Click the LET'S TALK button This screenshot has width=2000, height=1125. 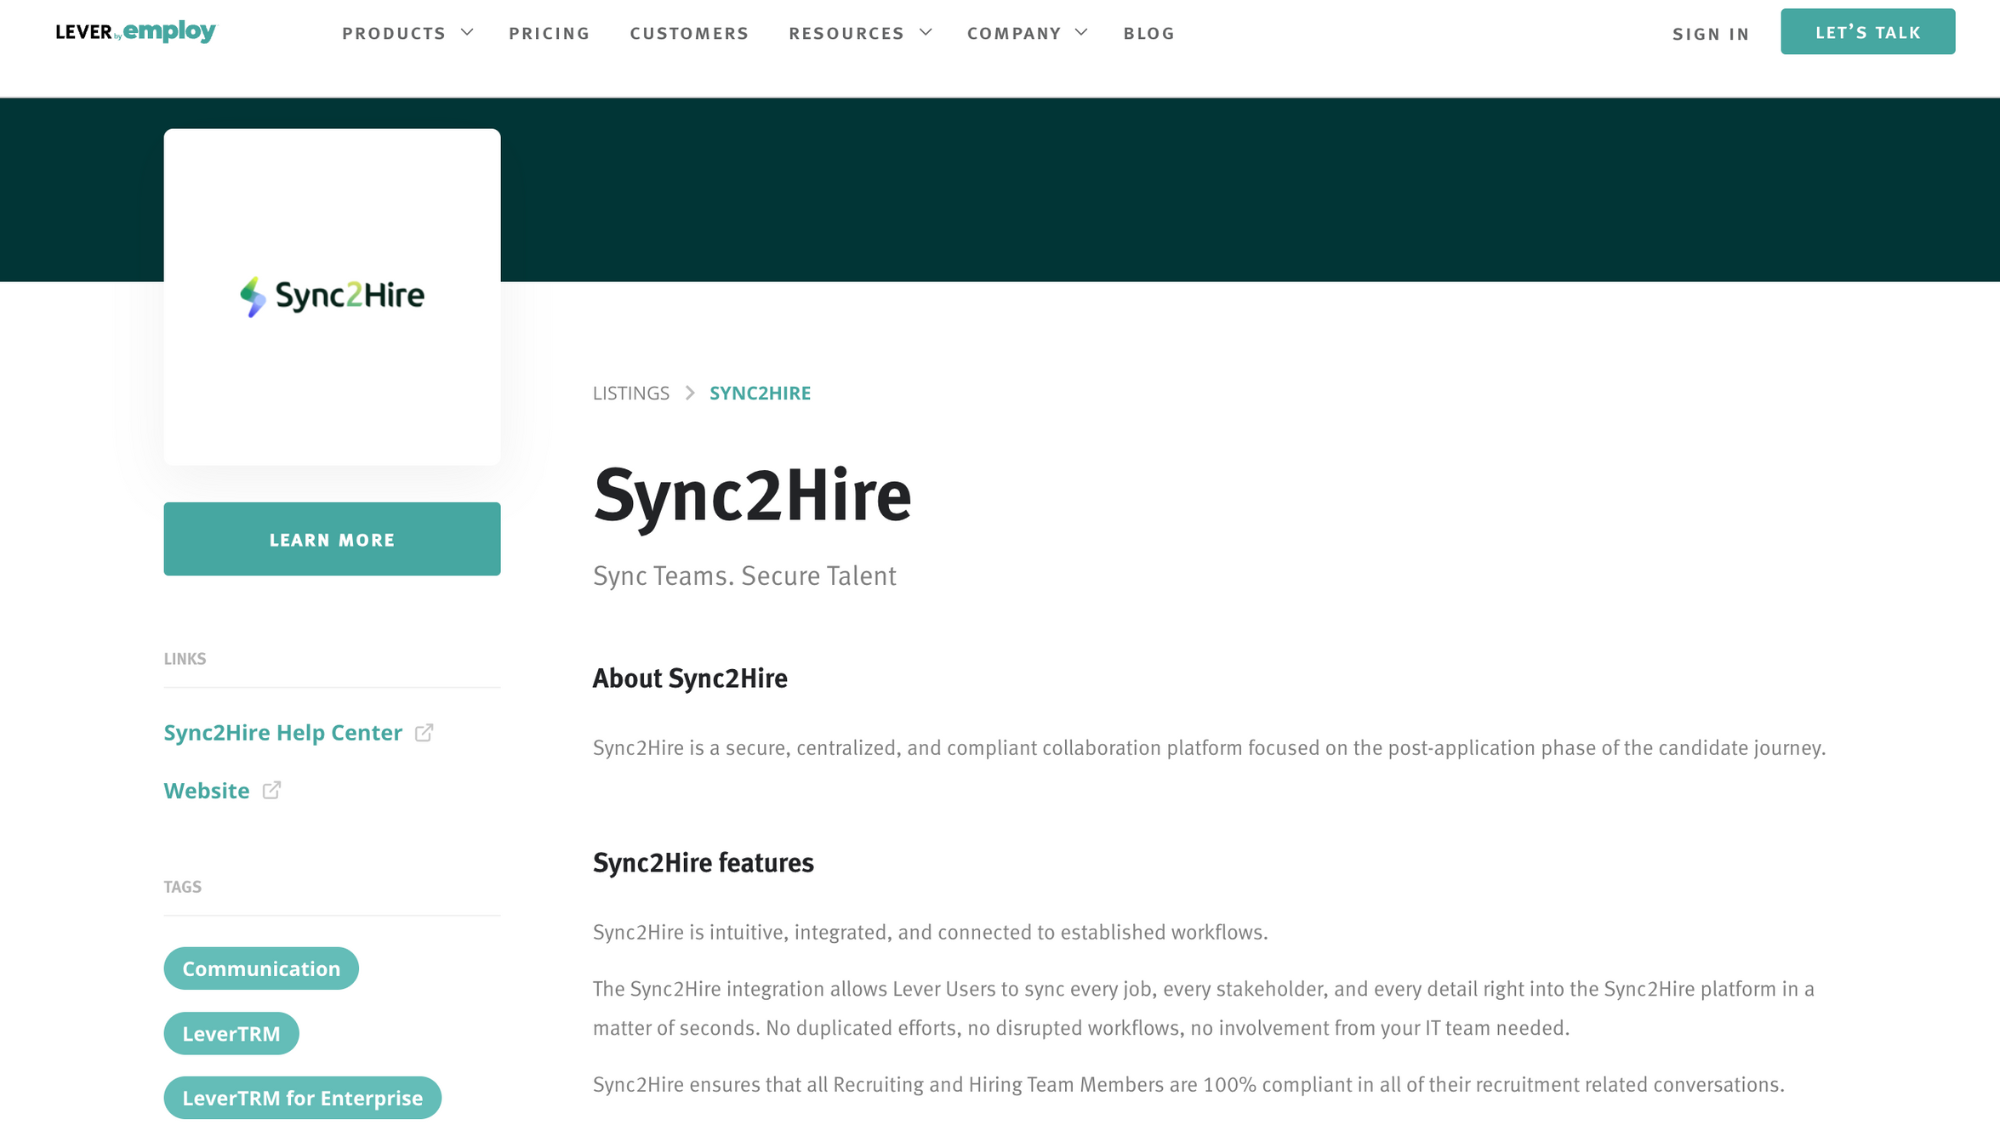tap(1867, 31)
